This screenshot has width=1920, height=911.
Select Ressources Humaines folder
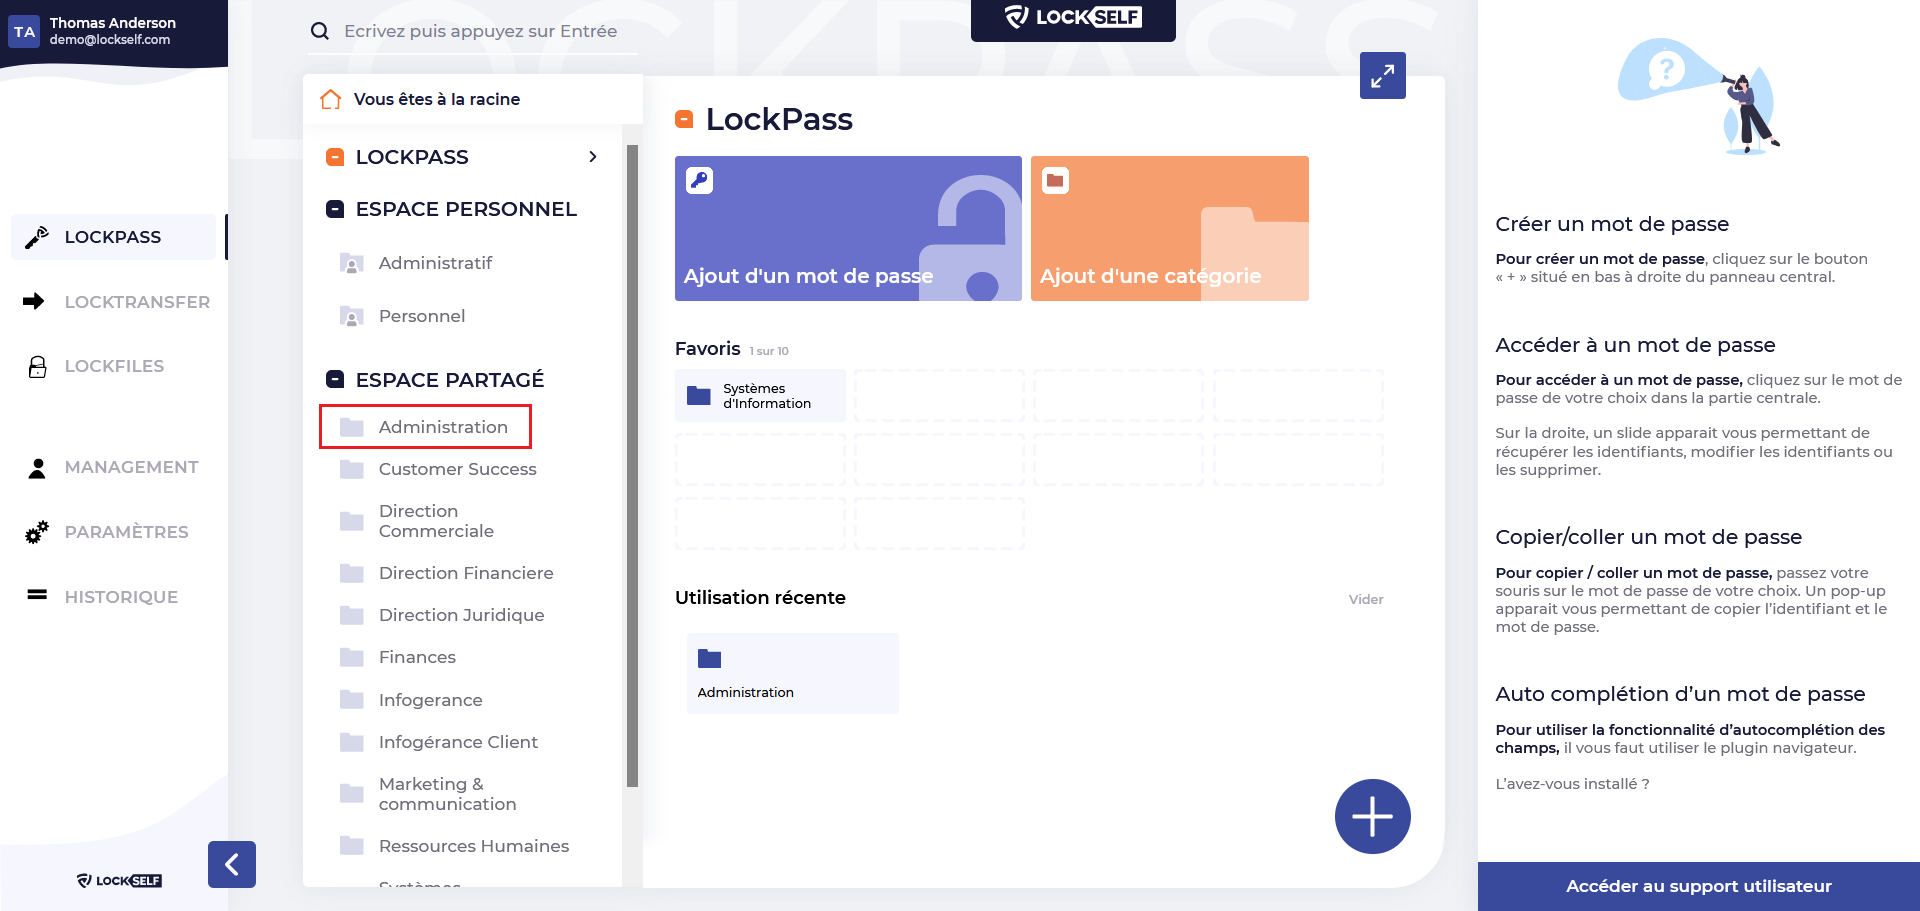click(x=474, y=846)
